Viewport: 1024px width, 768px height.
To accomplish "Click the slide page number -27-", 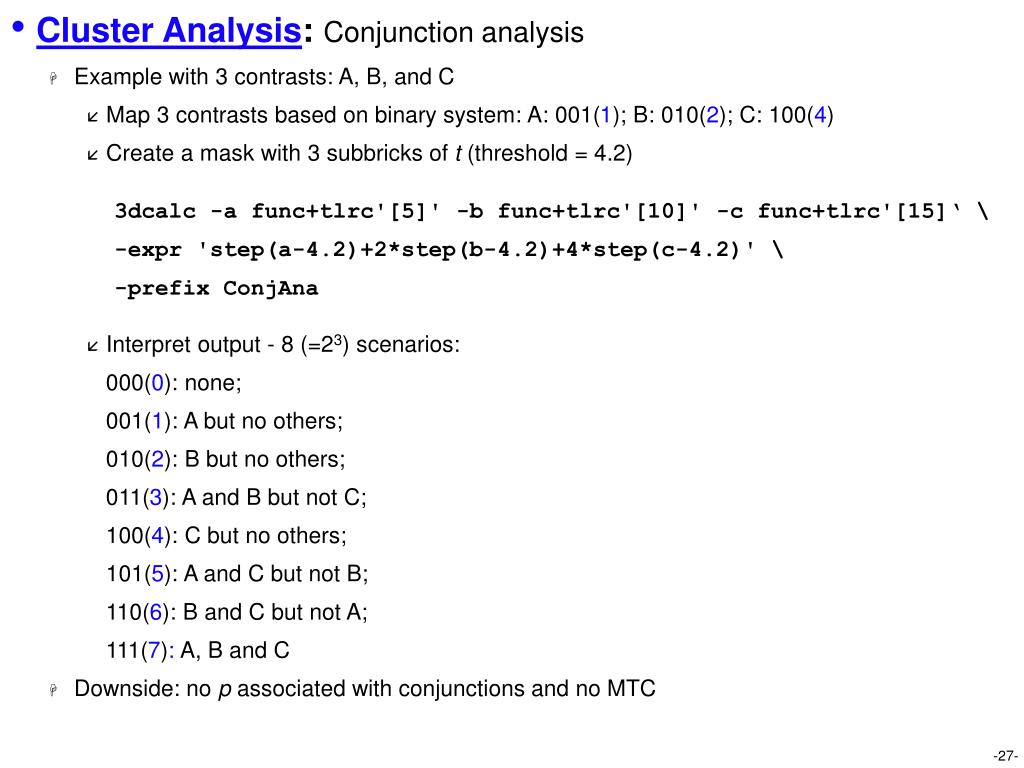I will pos(1006,756).
